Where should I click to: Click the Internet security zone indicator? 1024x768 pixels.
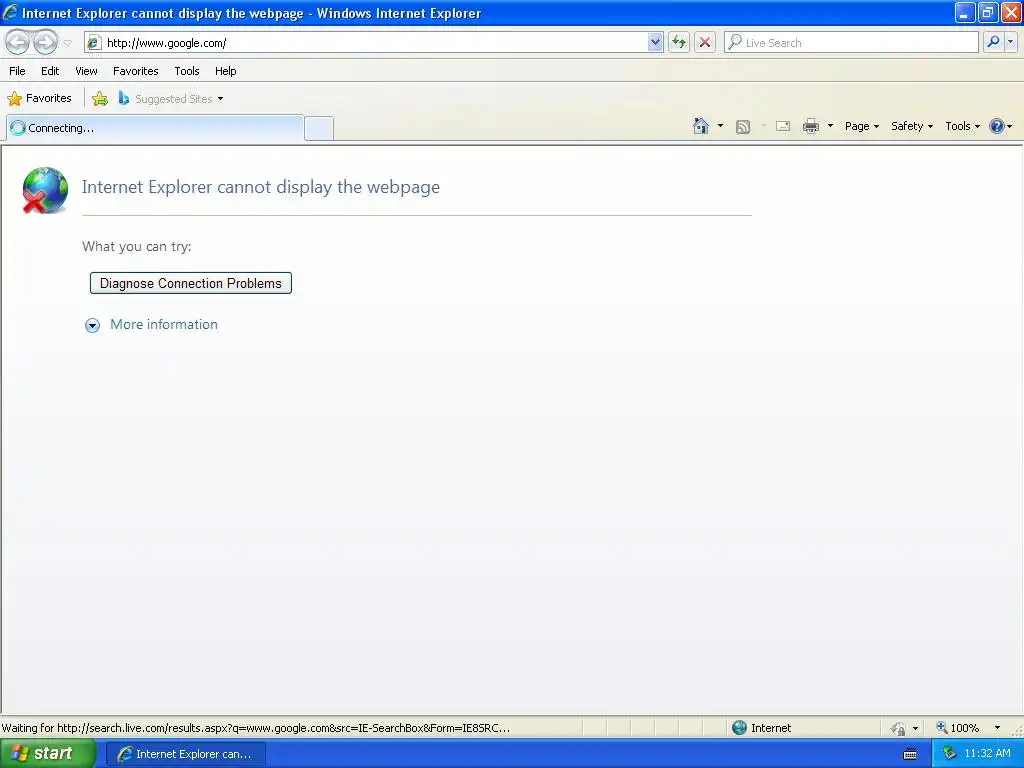point(762,728)
